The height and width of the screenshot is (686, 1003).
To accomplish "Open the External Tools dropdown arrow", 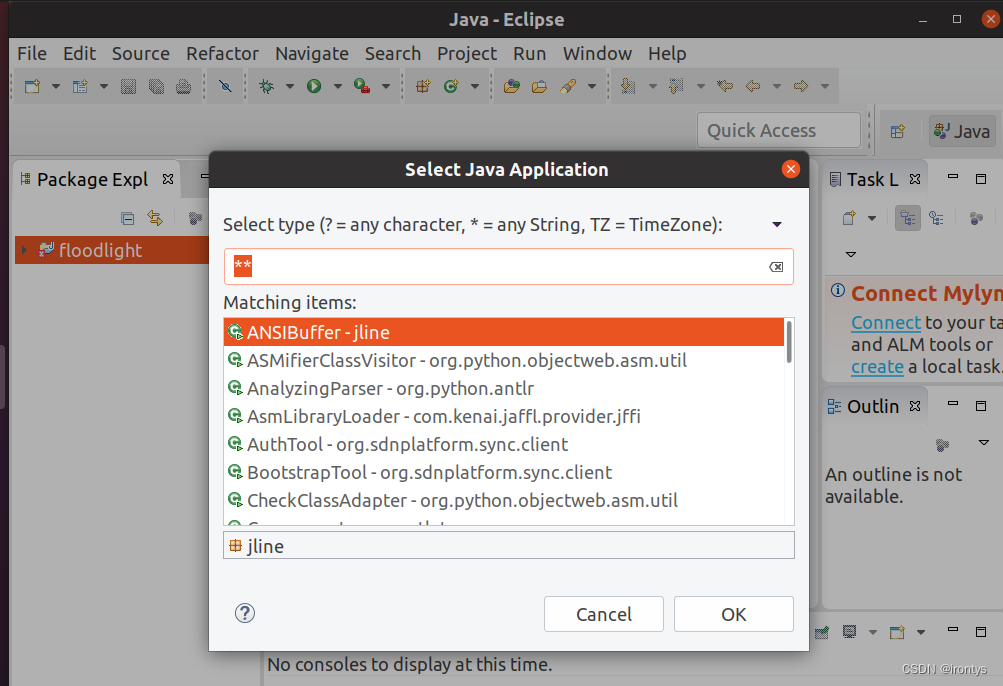I will (386, 86).
